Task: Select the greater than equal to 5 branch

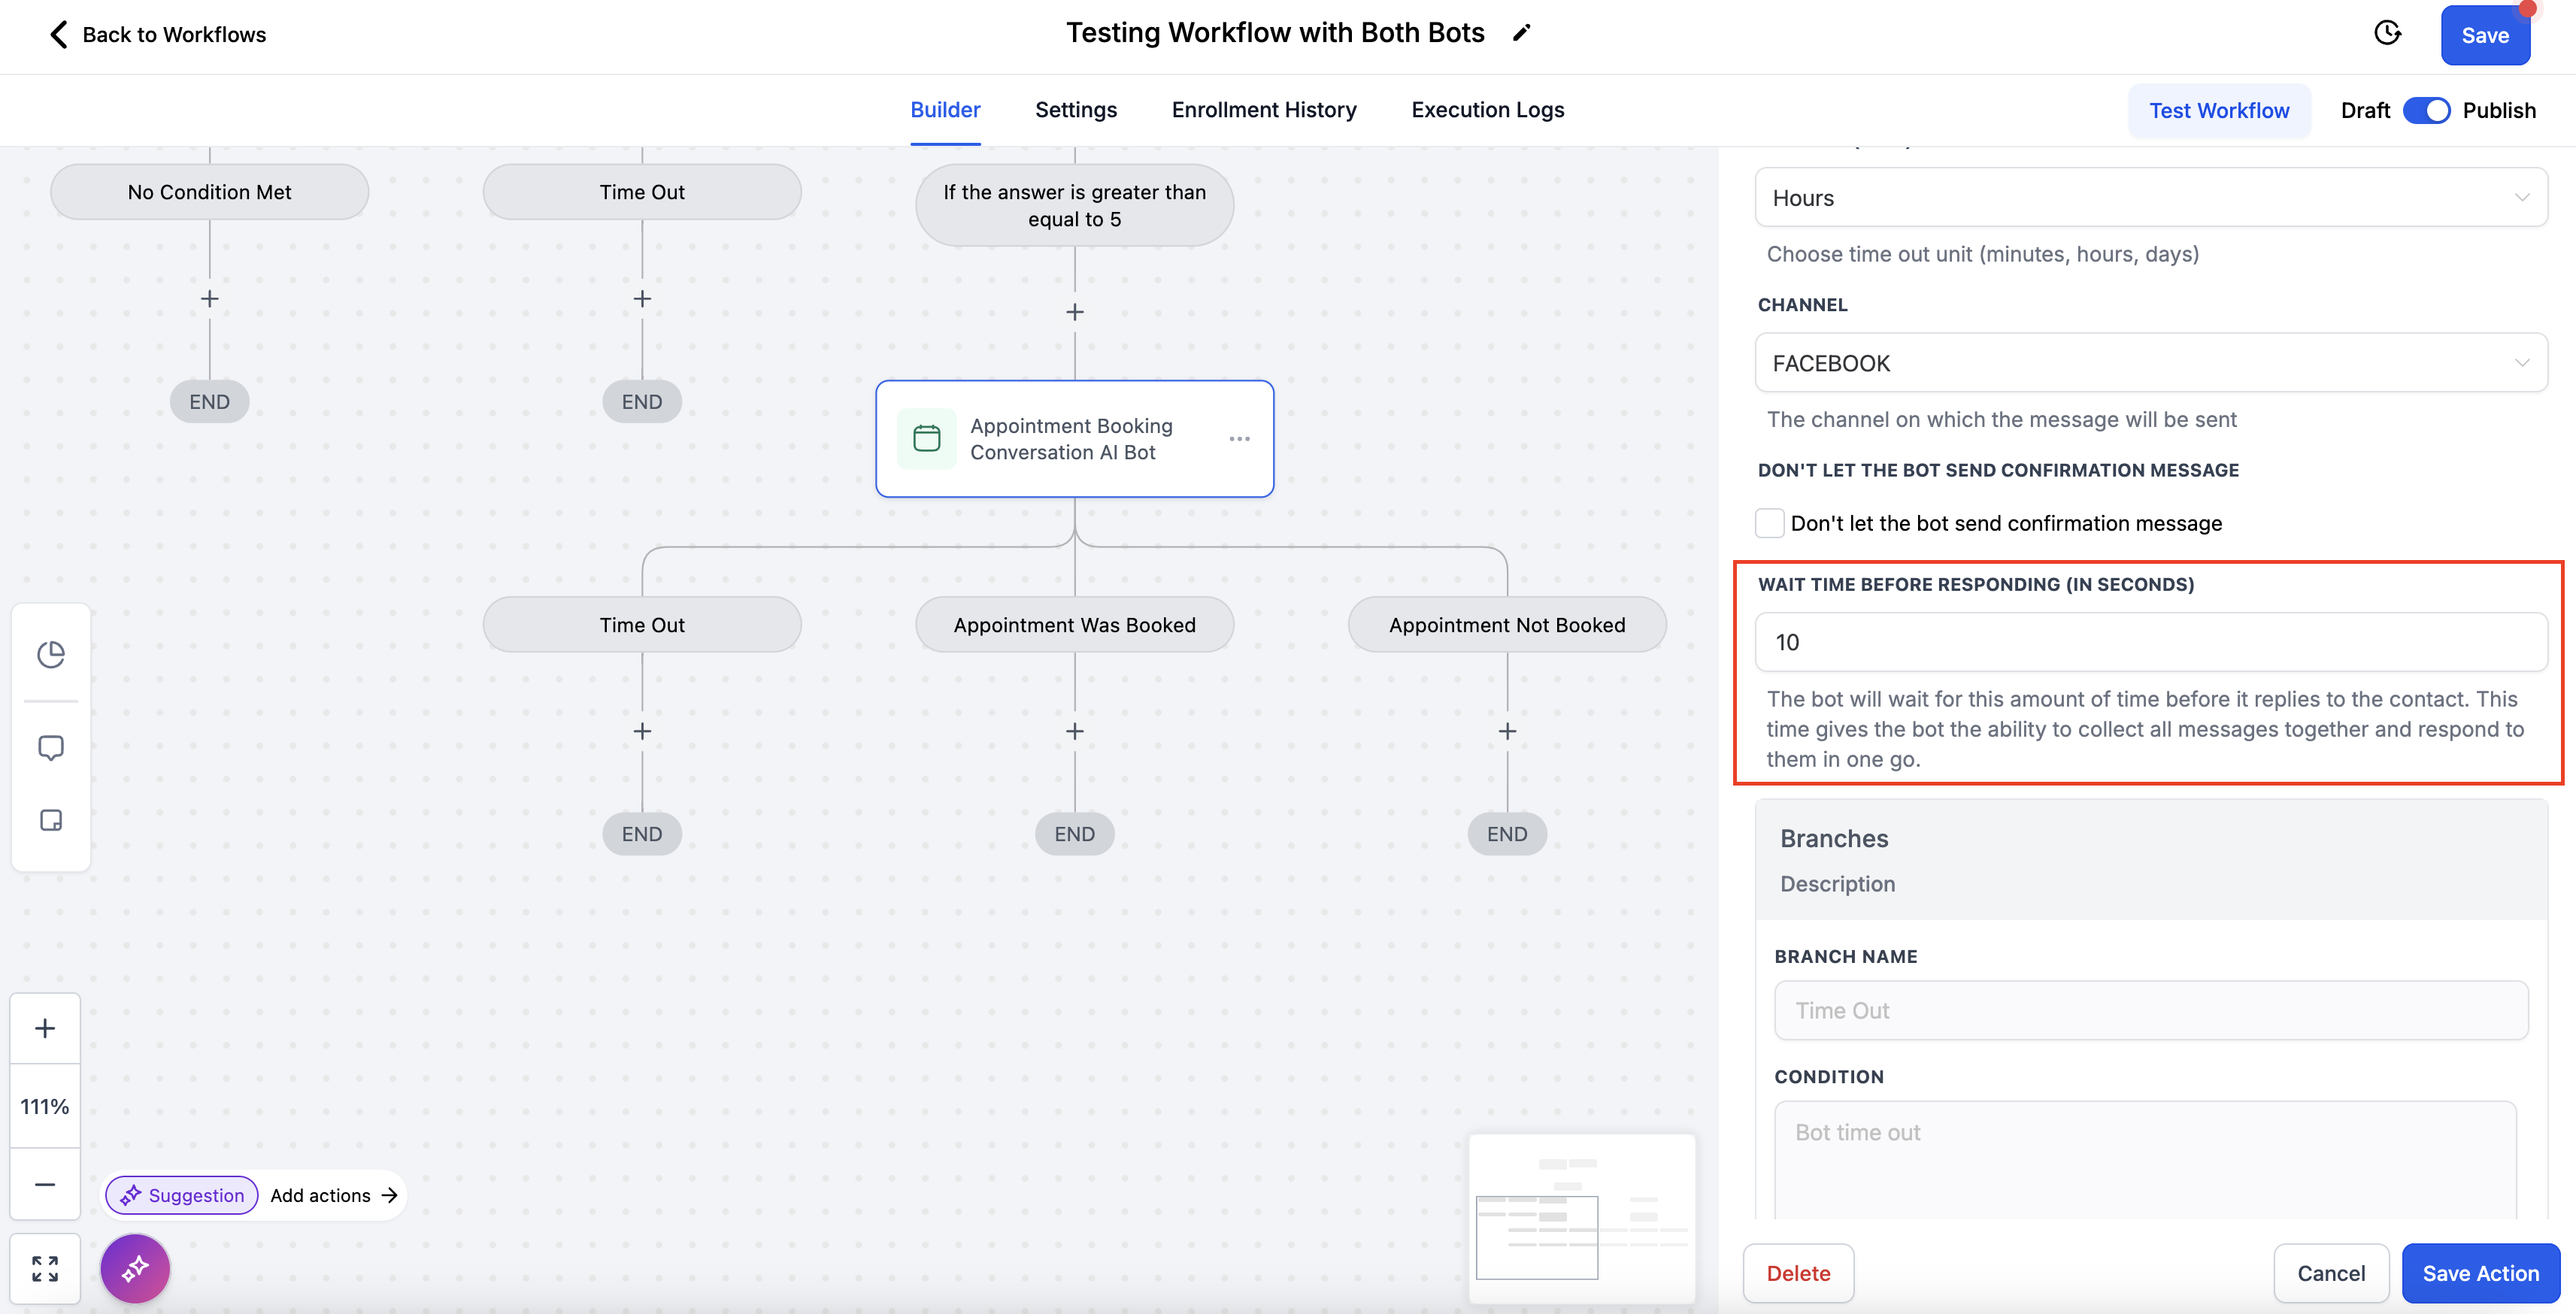Action: click(x=1075, y=205)
